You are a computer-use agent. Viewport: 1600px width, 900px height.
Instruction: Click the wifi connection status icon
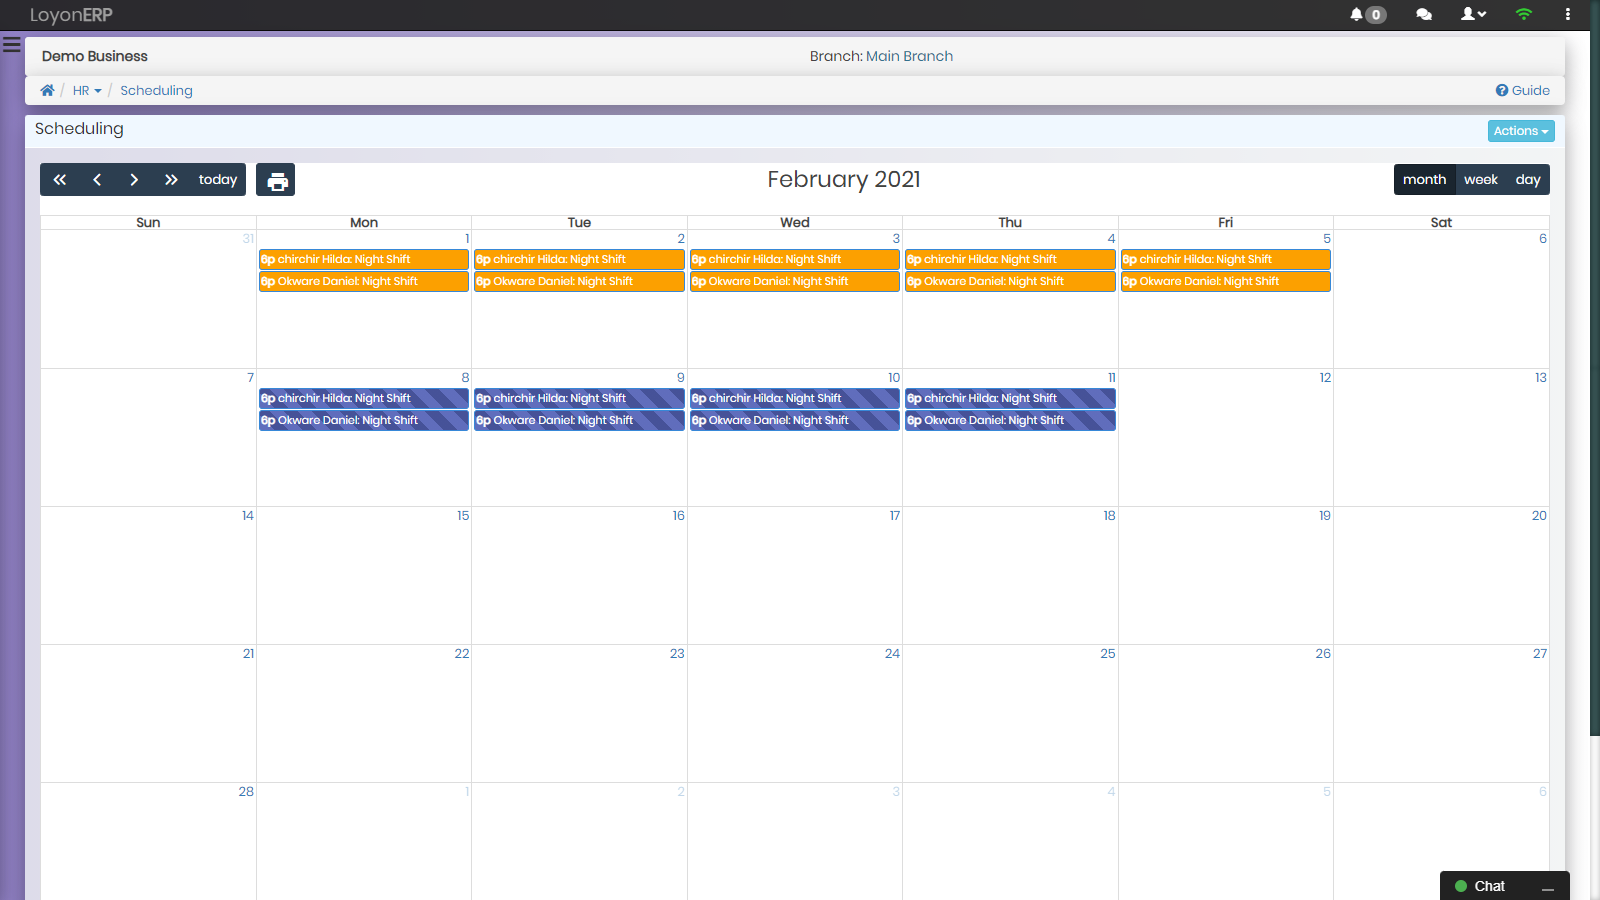(x=1524, y=14)
